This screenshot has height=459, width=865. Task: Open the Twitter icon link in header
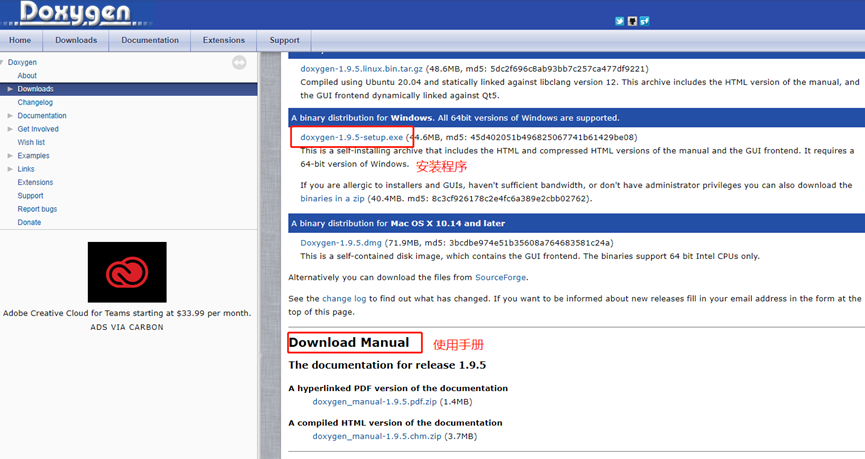[620, 20]
